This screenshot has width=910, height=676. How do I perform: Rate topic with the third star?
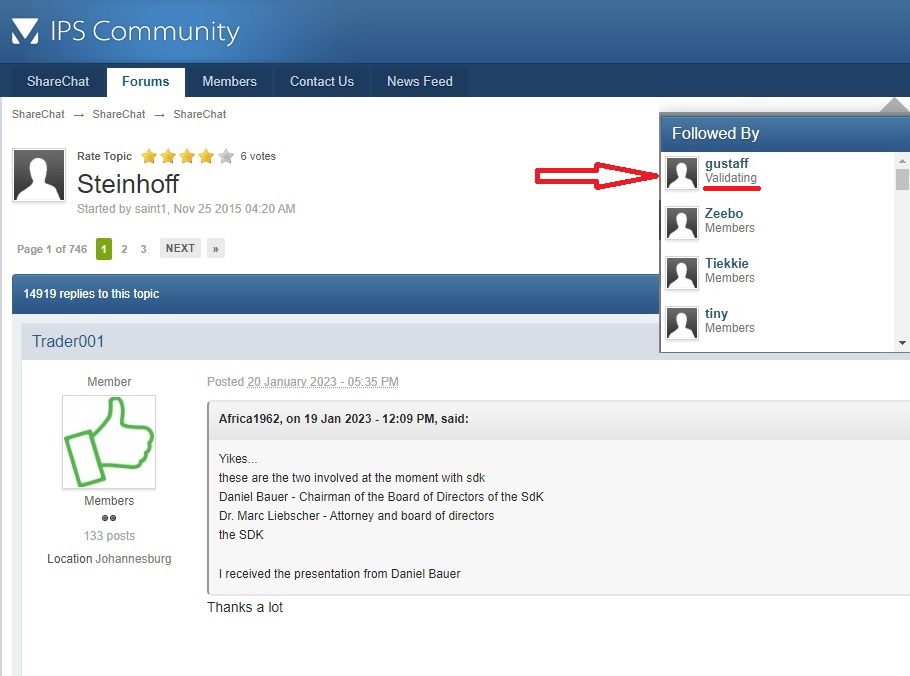(x=187, y=156)
